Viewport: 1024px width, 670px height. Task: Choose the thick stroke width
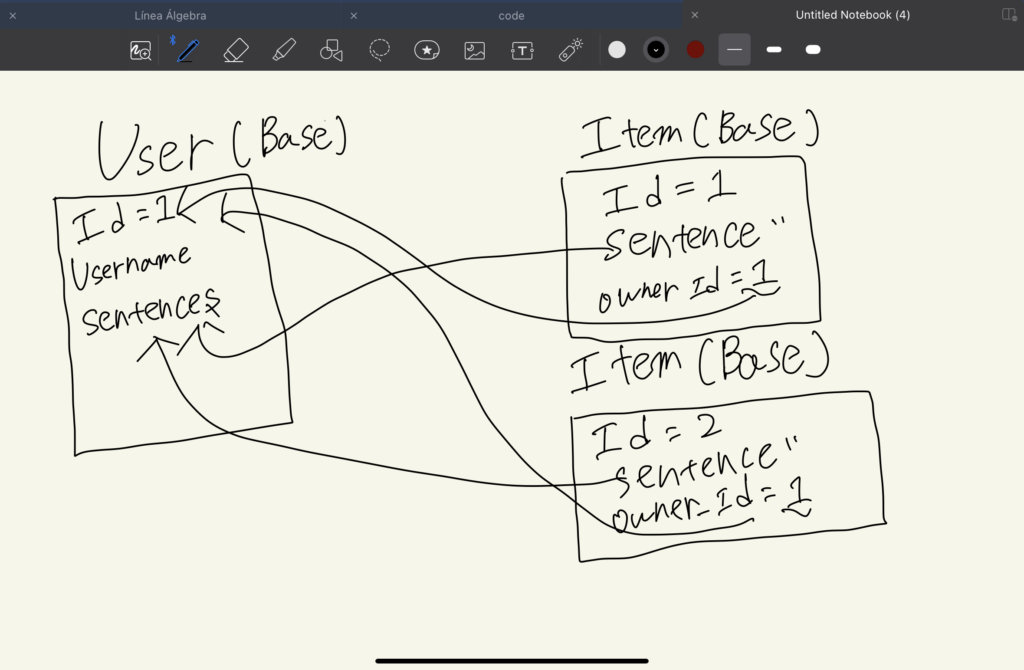[x=813, y=49]
